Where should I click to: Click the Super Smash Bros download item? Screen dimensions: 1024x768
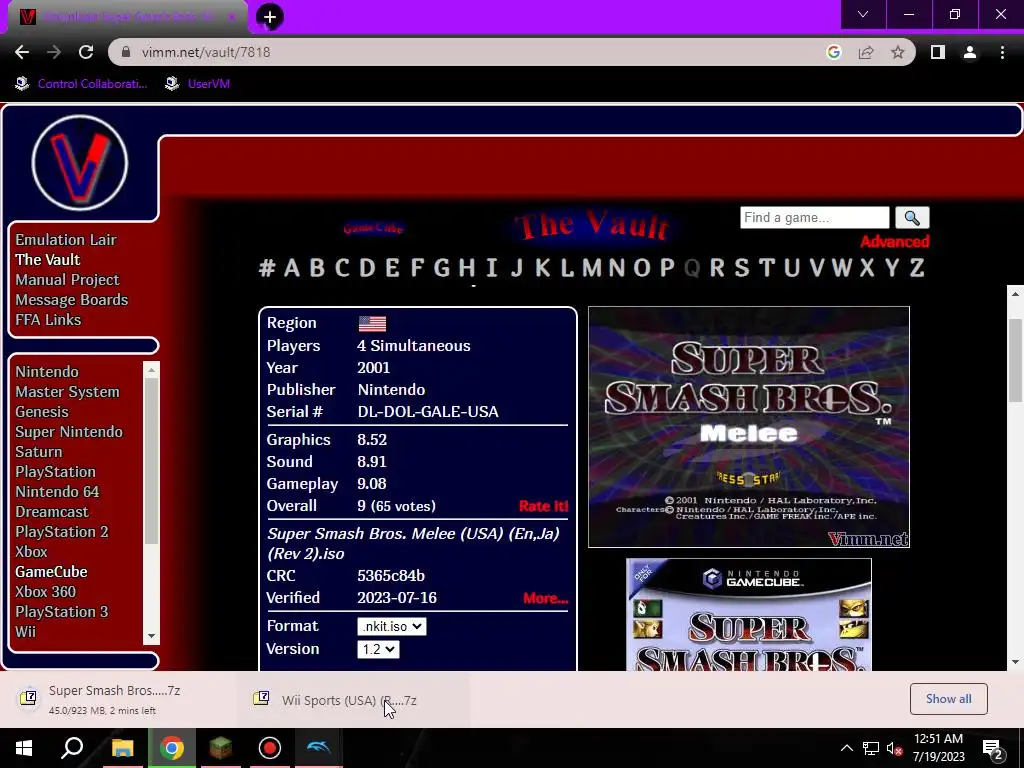tap(118, 699)
